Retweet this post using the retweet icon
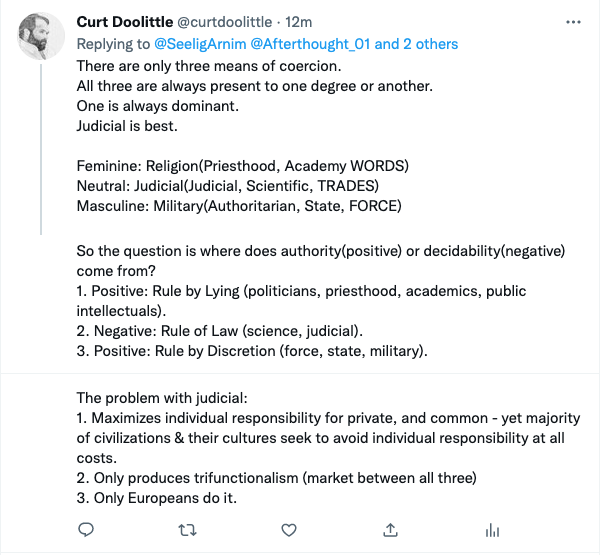The height and width of the screenshot is (555, 601). point(187,529)
